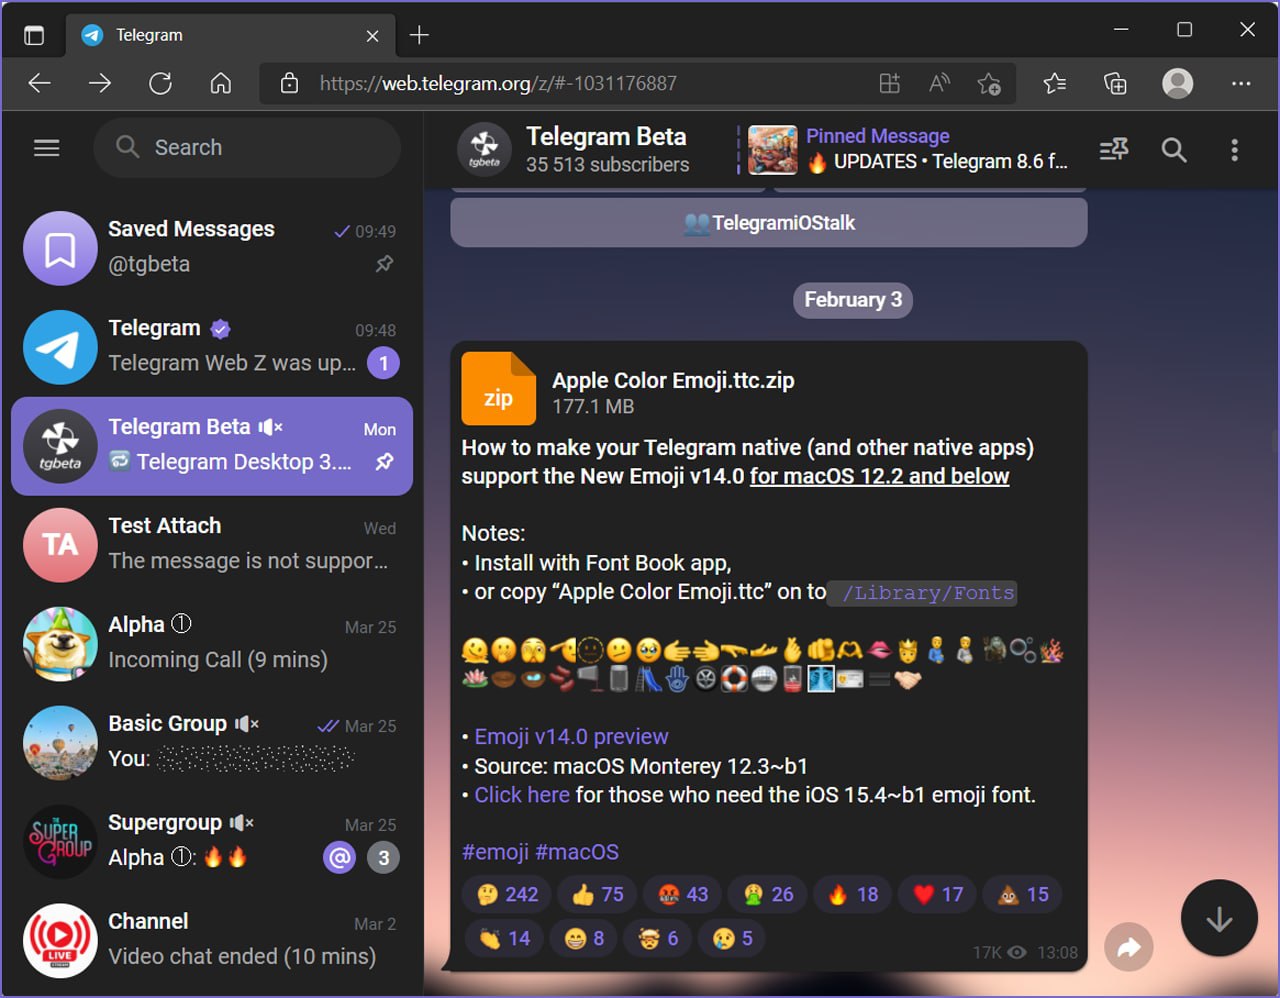Click the unread badge on Telegram chat

(x=383, y=363)
